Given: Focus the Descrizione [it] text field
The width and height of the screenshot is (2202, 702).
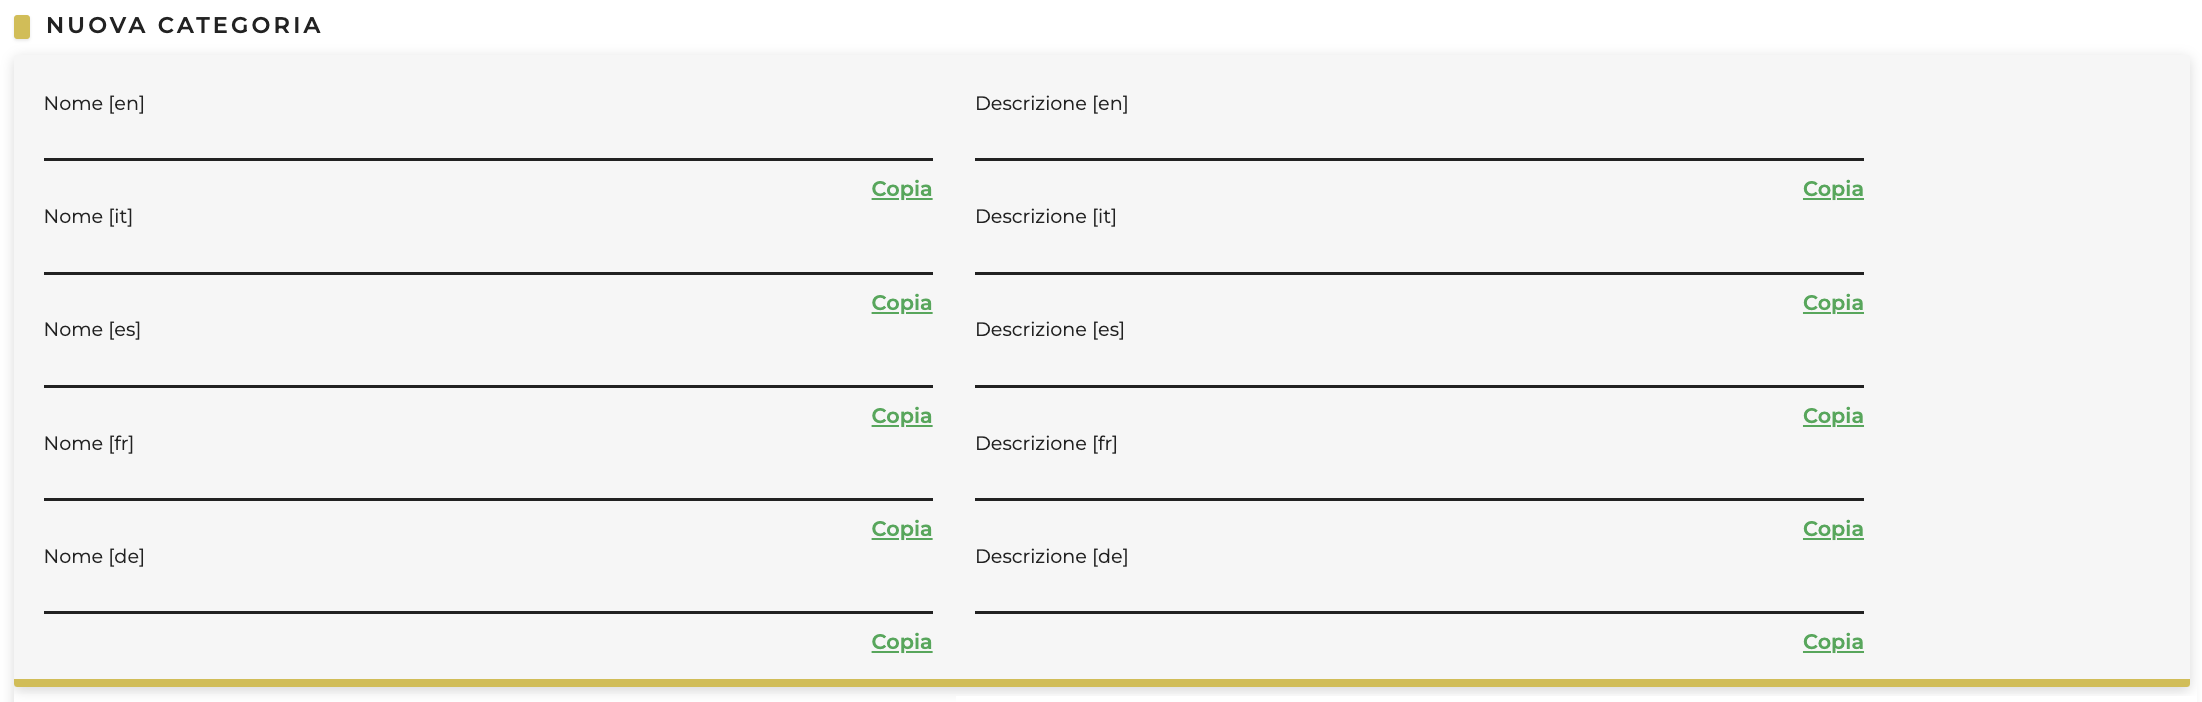Looking at the screenshot, I should tap(1419, 254).
